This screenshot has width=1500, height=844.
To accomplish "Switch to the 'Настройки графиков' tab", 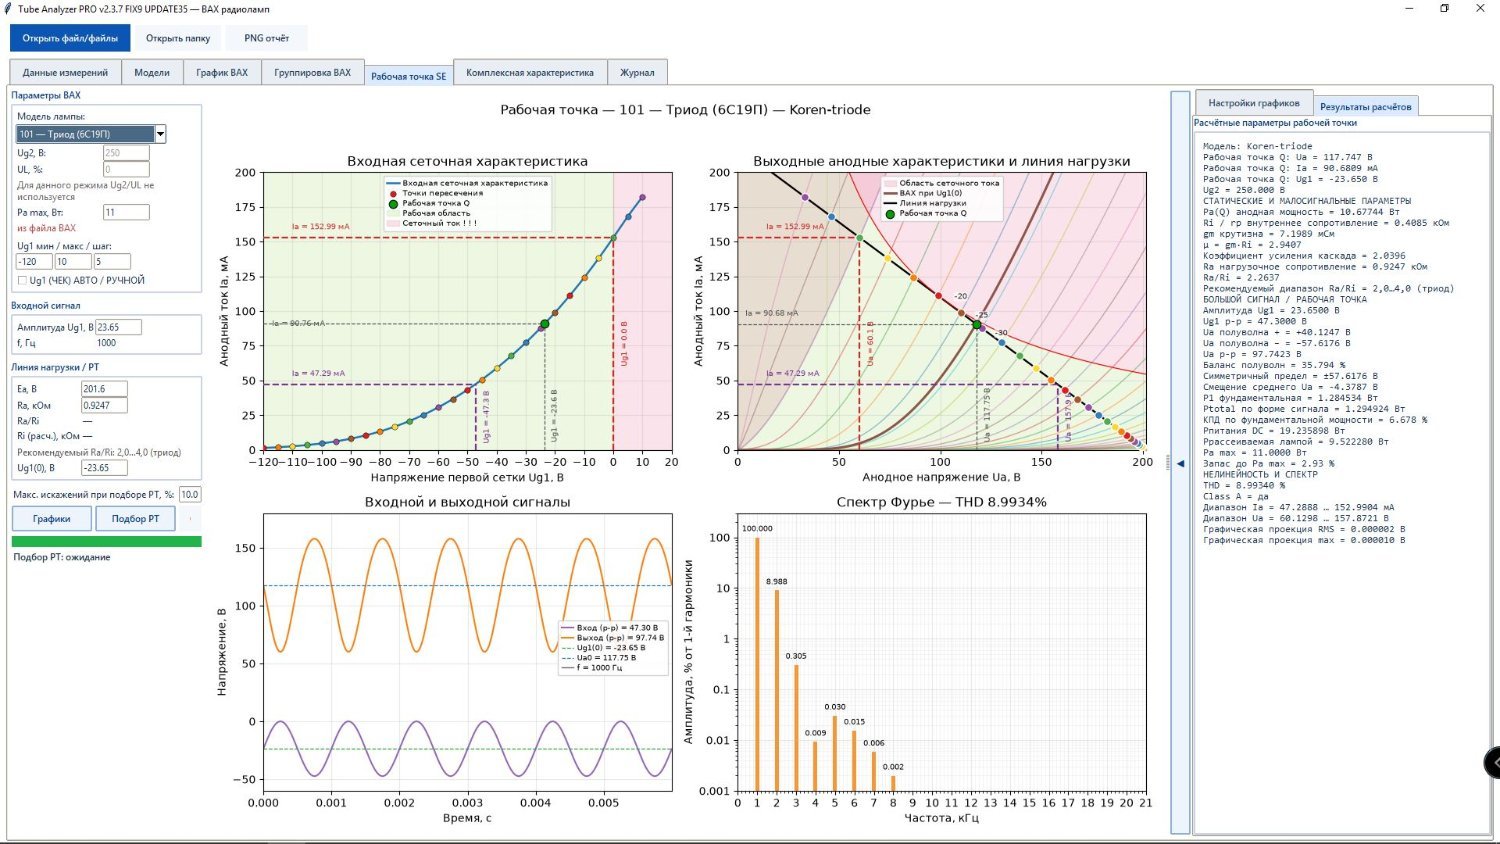I will coord(1254,103).
